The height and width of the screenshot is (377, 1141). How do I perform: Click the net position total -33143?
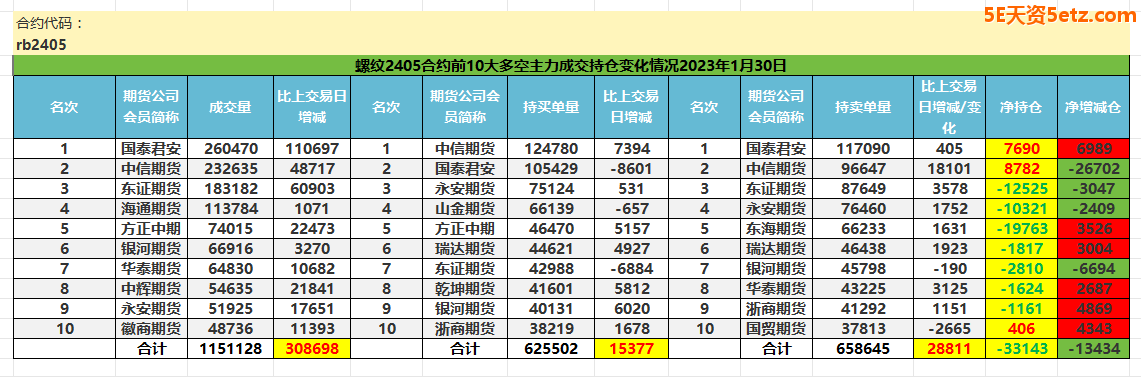tap(1021, 349)
